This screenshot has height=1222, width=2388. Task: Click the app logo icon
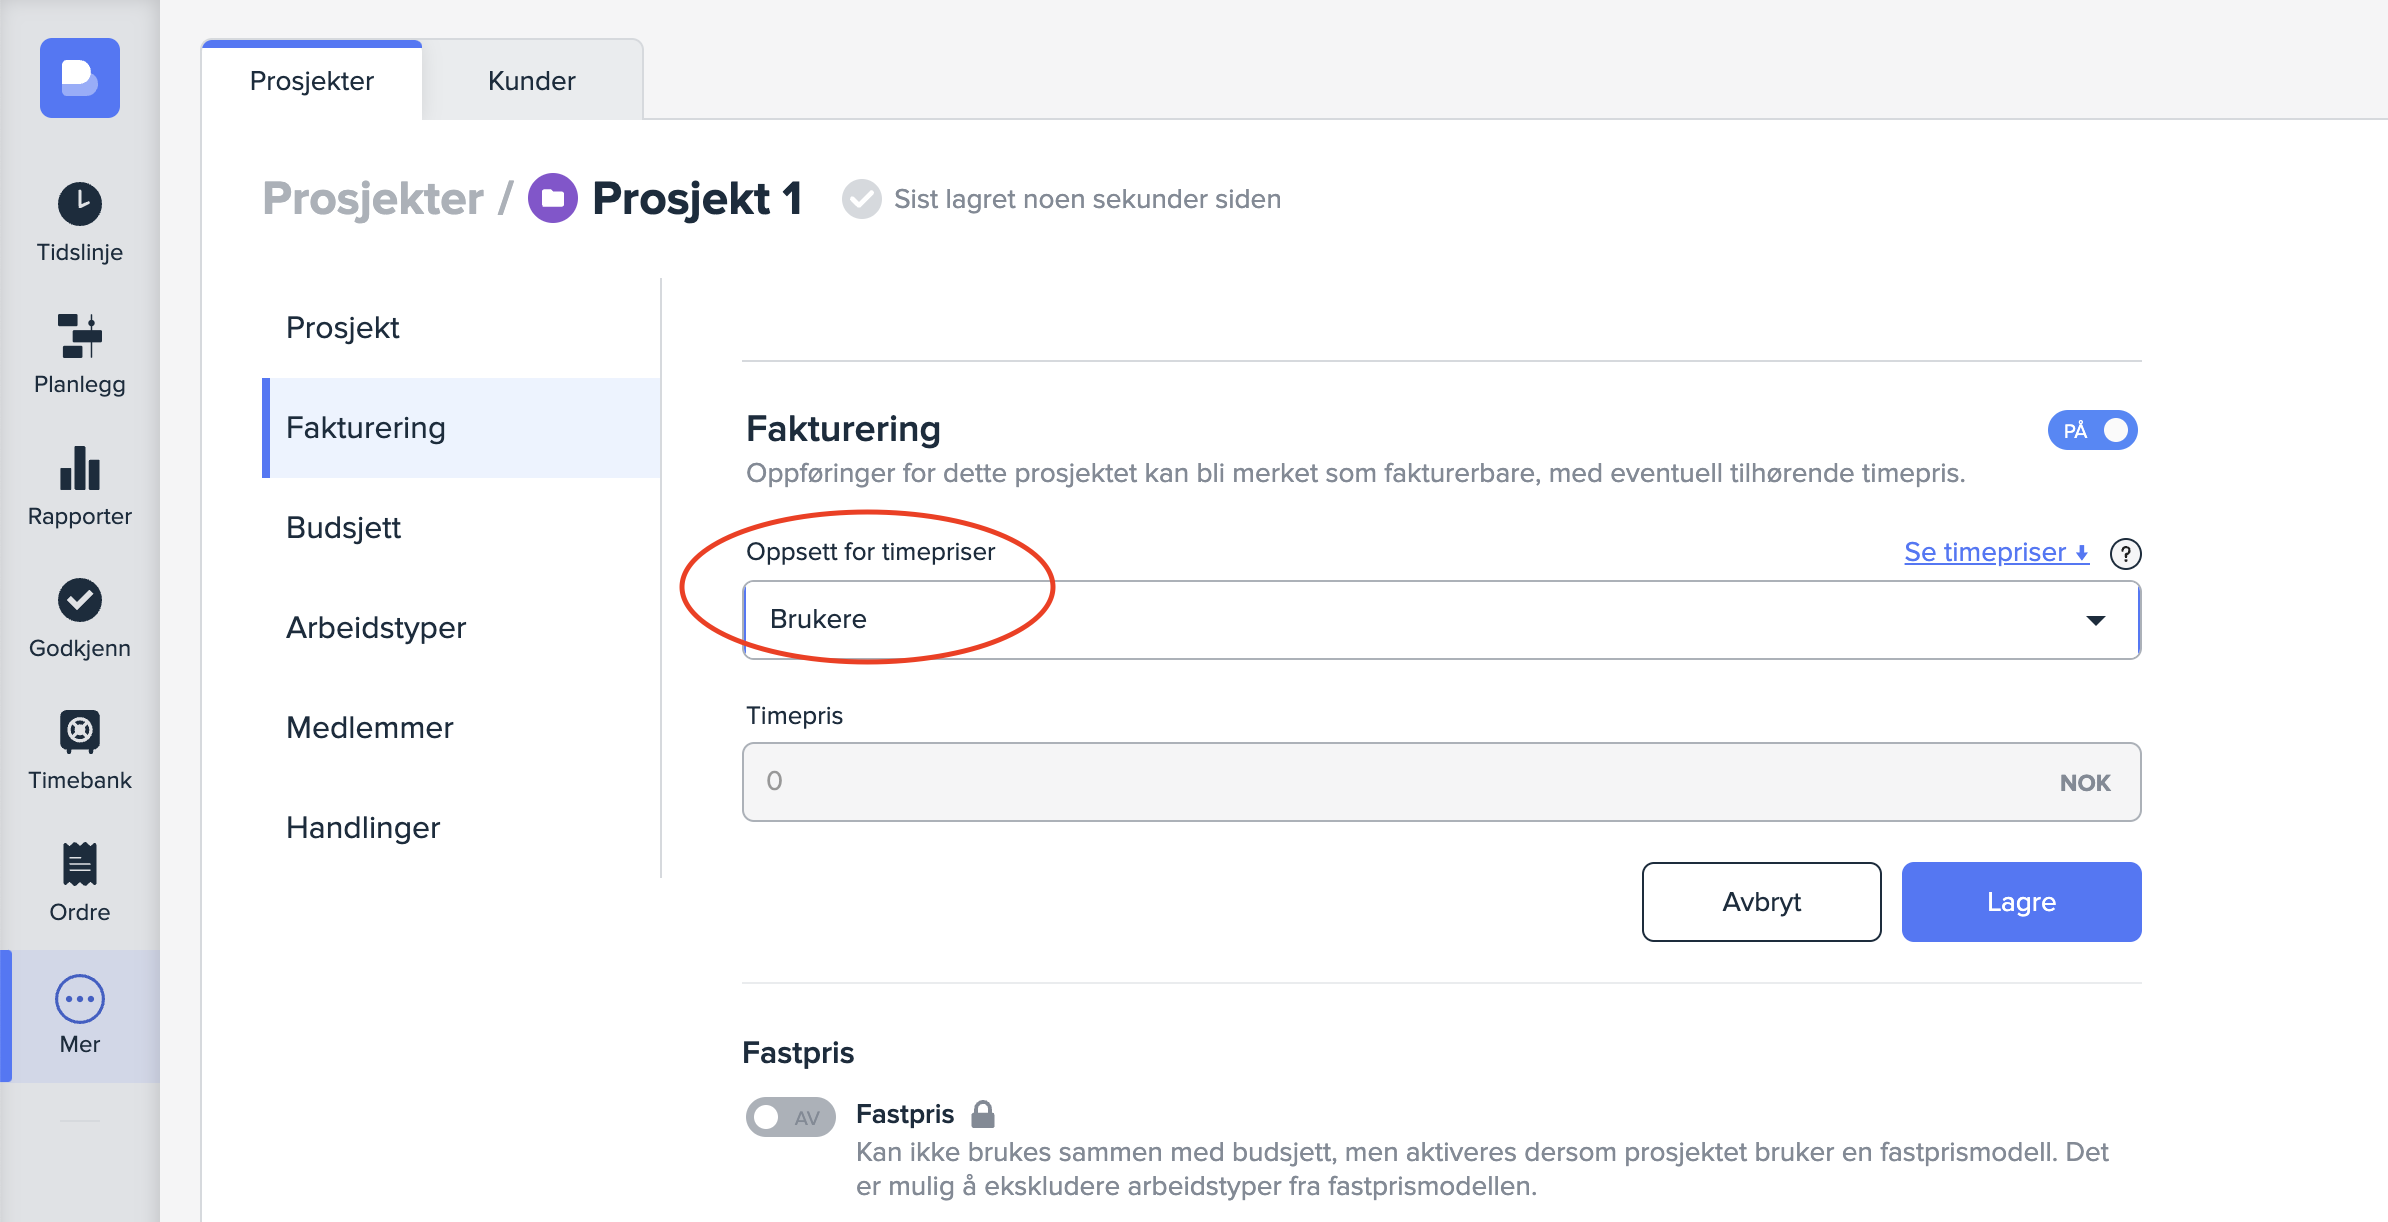coord(80,78)
